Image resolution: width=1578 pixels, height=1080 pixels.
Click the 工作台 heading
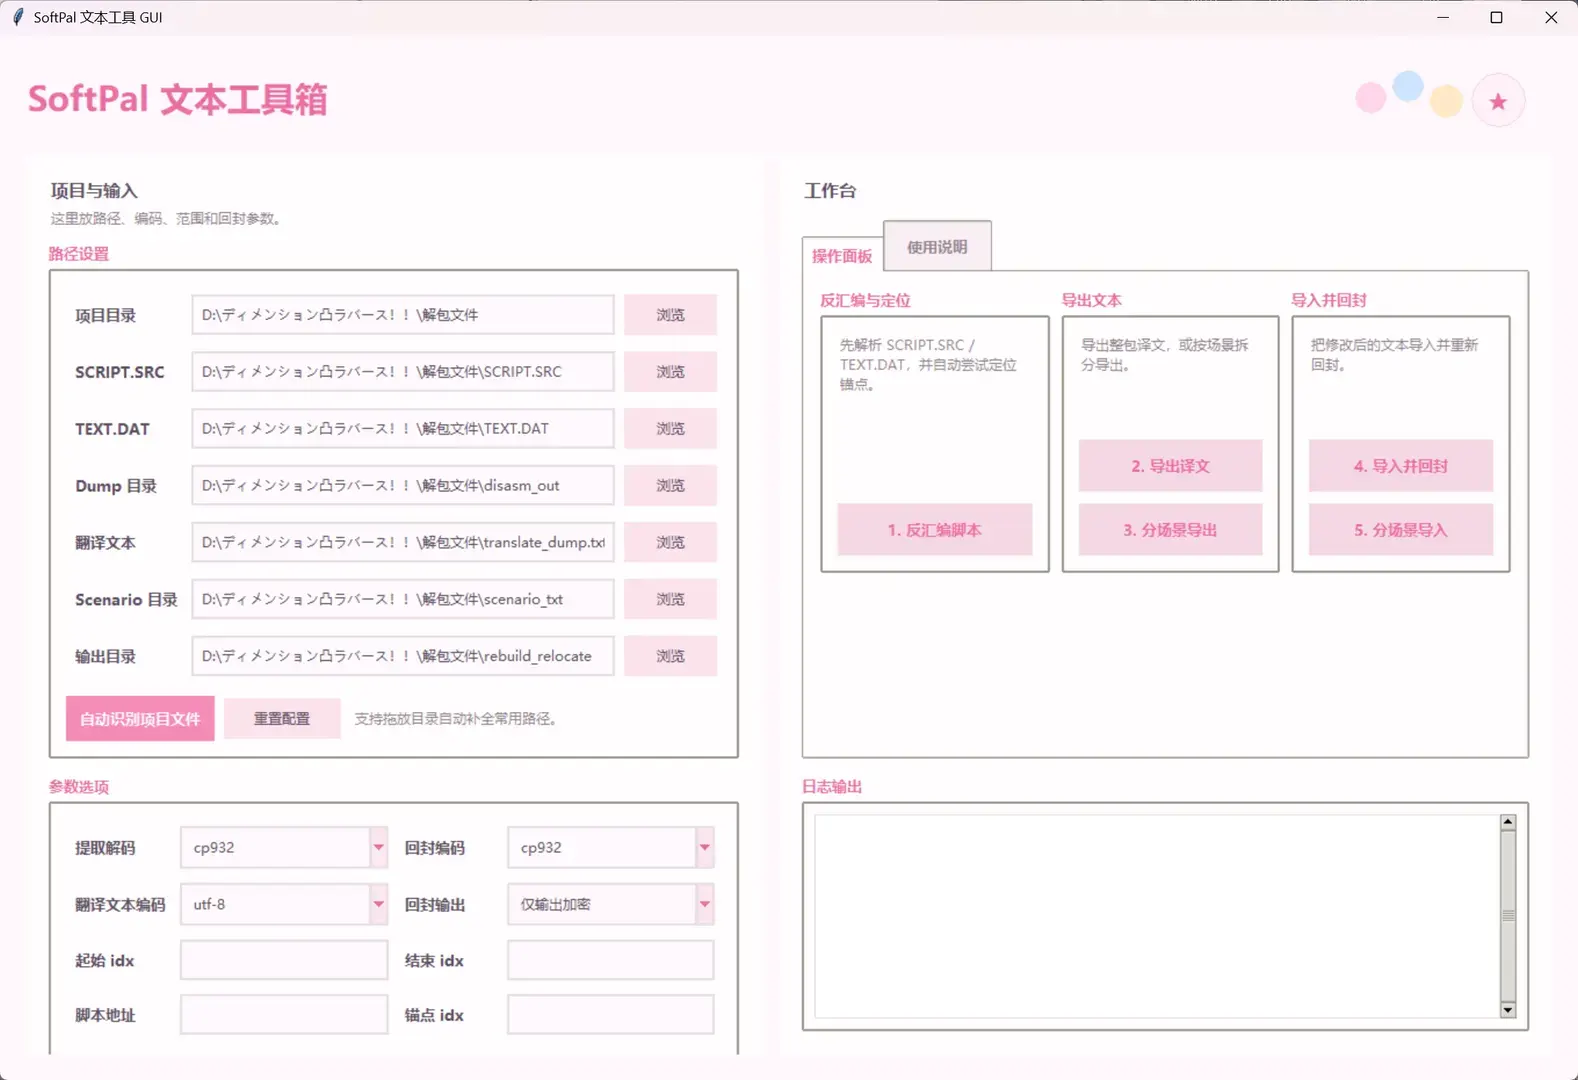830,191
